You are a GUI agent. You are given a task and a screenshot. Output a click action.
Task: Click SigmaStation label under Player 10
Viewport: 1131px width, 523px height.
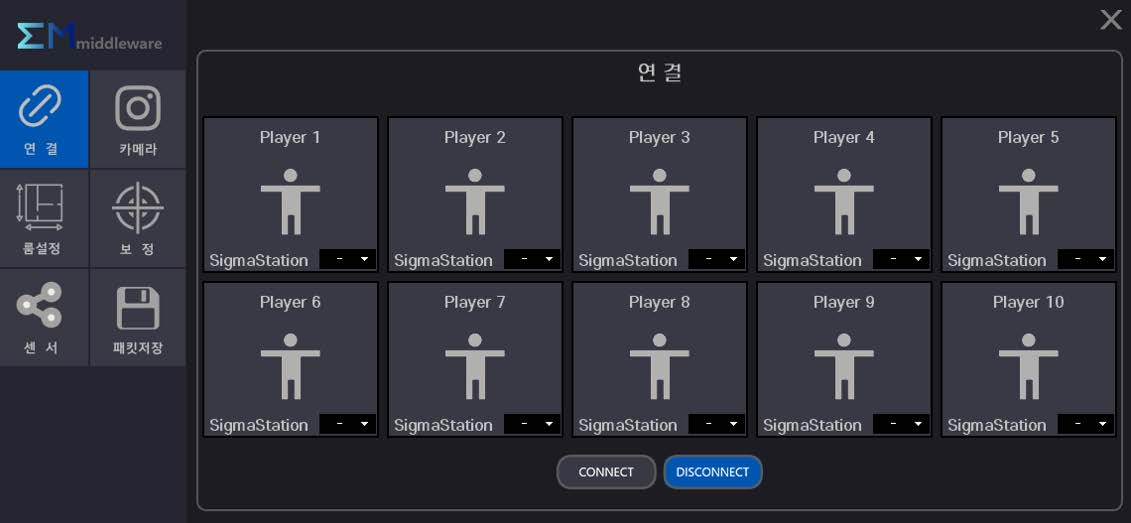pos(997,425)
